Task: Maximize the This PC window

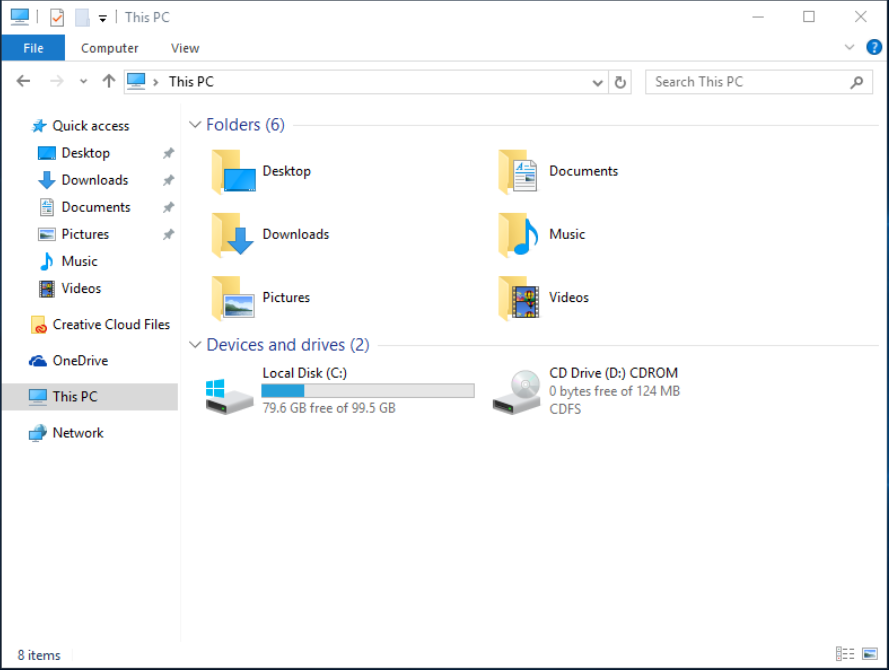Action: coord(808,17)
